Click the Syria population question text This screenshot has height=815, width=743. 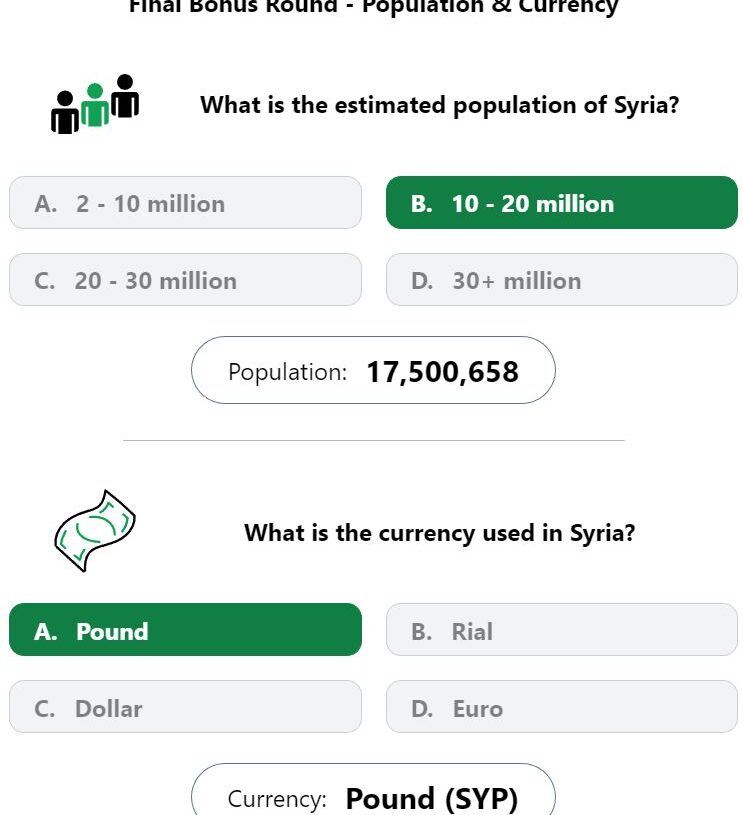point(440,105)
